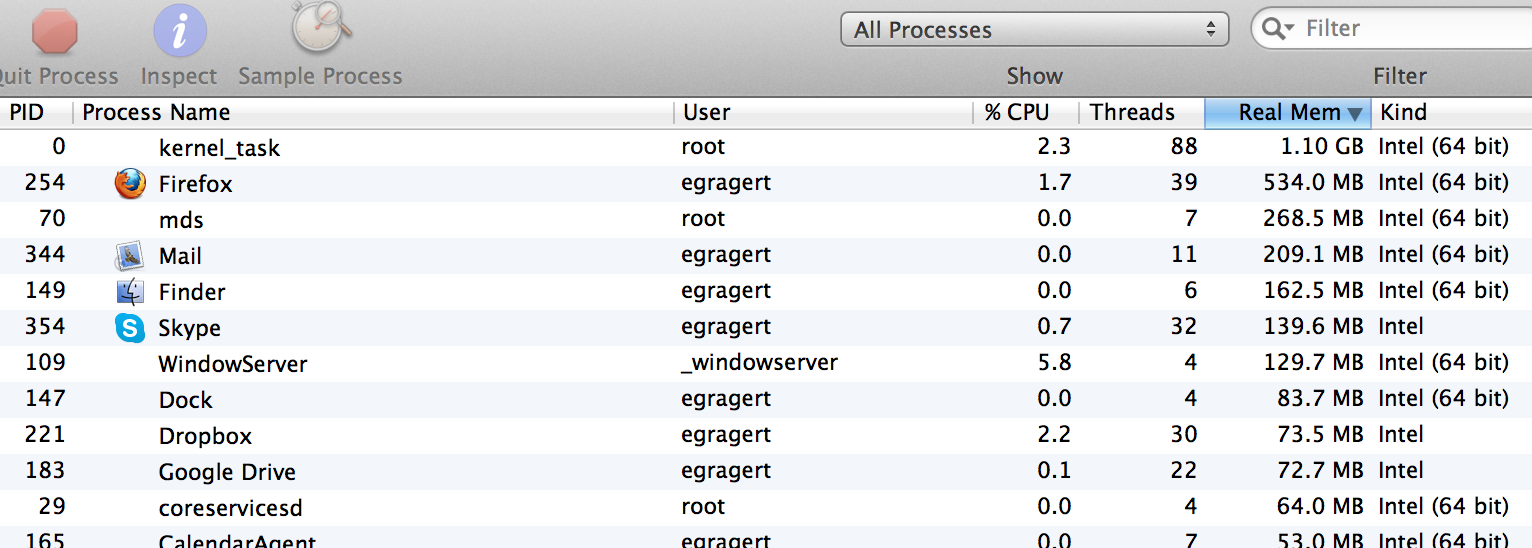
Task: Select the Google Drive process row
Action: 766,471
